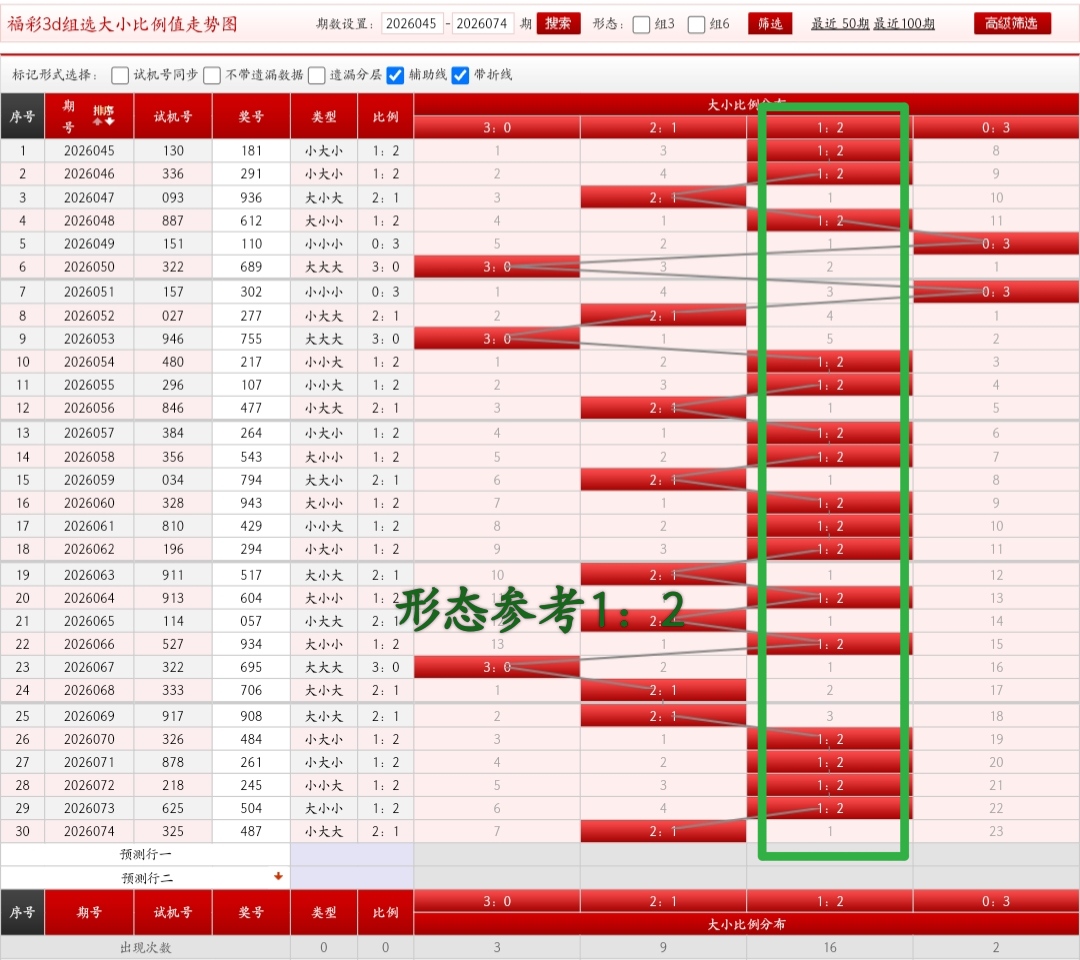
Task: Click the 预测行二 prediction row
Action: coord(146,878)
